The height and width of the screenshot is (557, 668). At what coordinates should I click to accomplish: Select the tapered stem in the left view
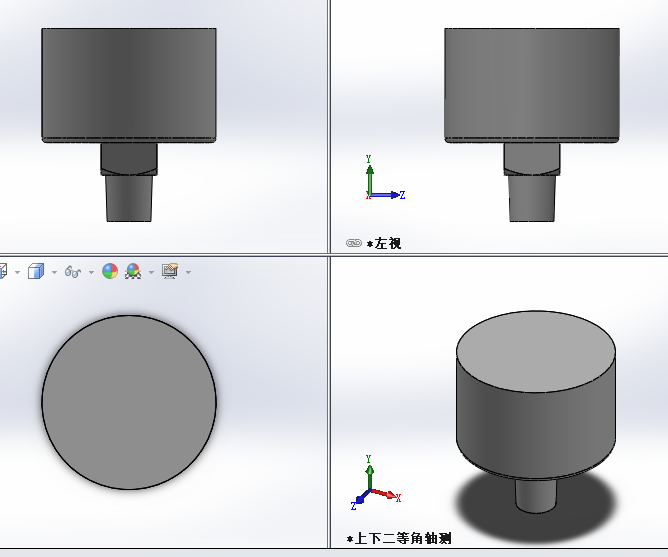tap(532, 198)
